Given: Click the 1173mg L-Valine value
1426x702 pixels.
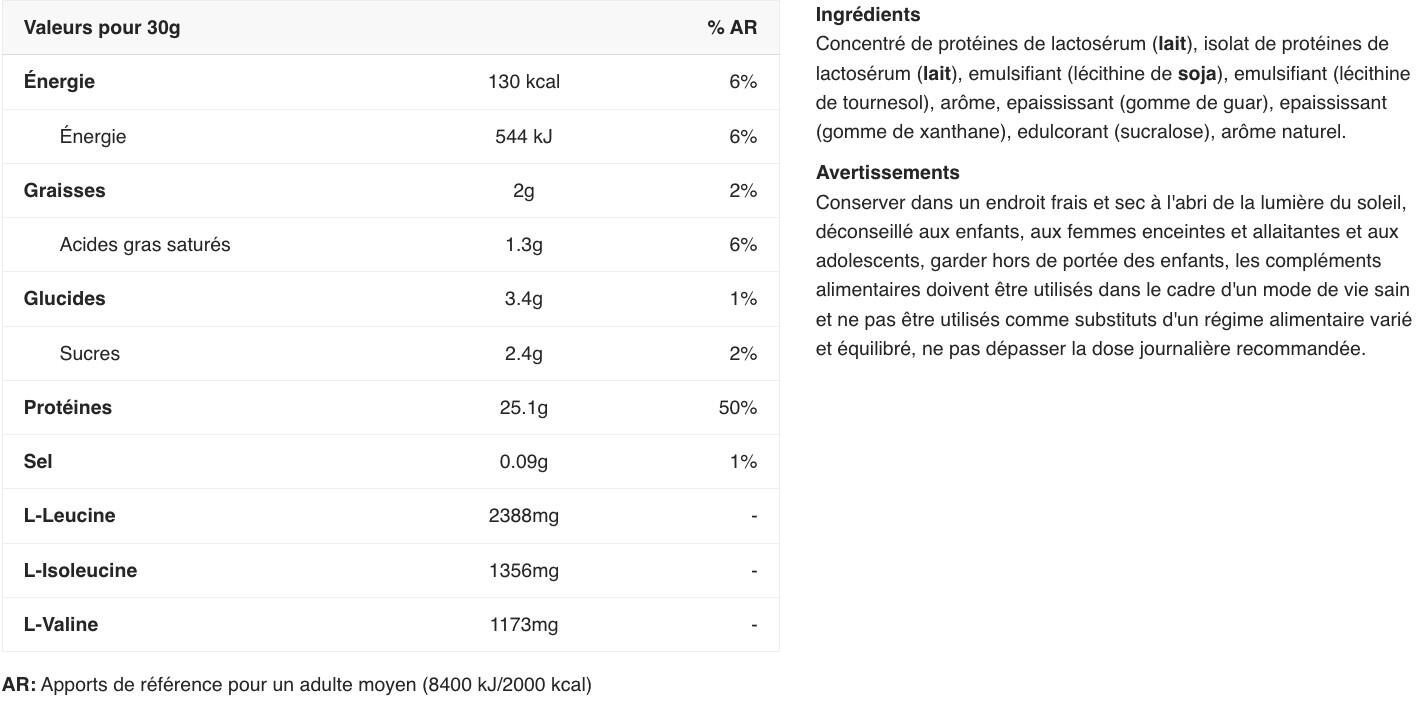Looking at the screenshot, I should click(523, 625).
